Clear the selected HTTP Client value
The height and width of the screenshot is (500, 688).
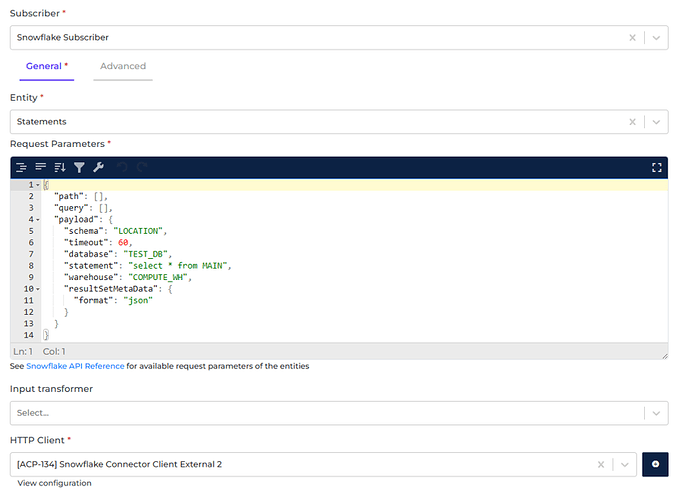[601, 464]
